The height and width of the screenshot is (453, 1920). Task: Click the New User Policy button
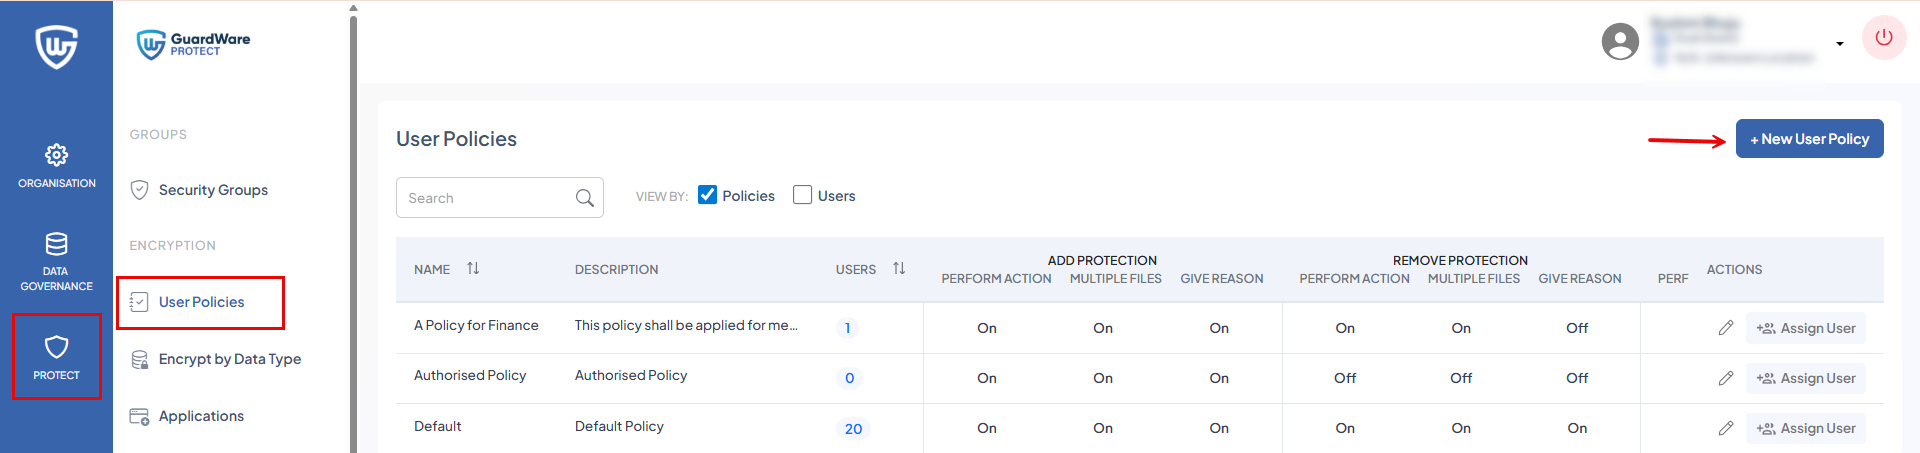click(1809, 139)
